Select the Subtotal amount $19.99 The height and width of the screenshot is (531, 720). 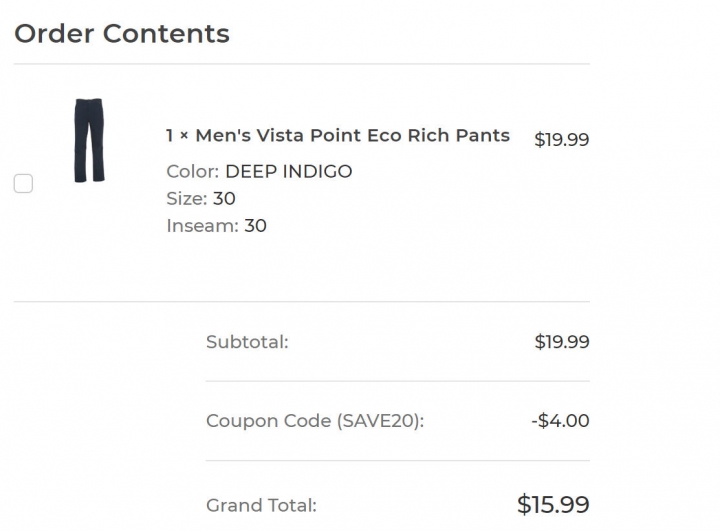tap(562, 342)
